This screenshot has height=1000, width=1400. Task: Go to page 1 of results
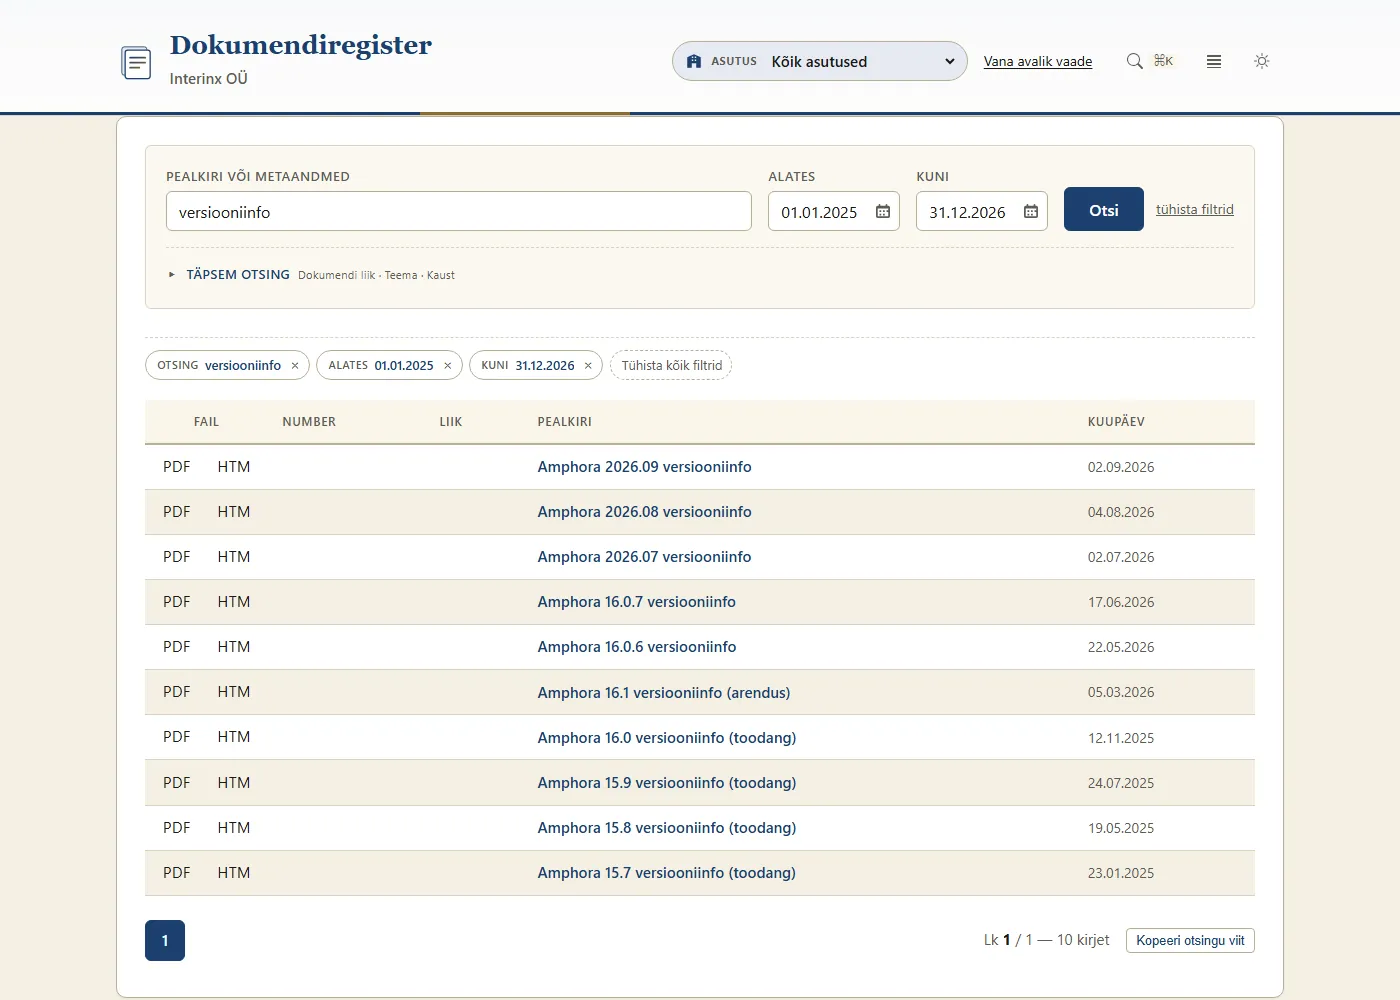pos(165,940)
